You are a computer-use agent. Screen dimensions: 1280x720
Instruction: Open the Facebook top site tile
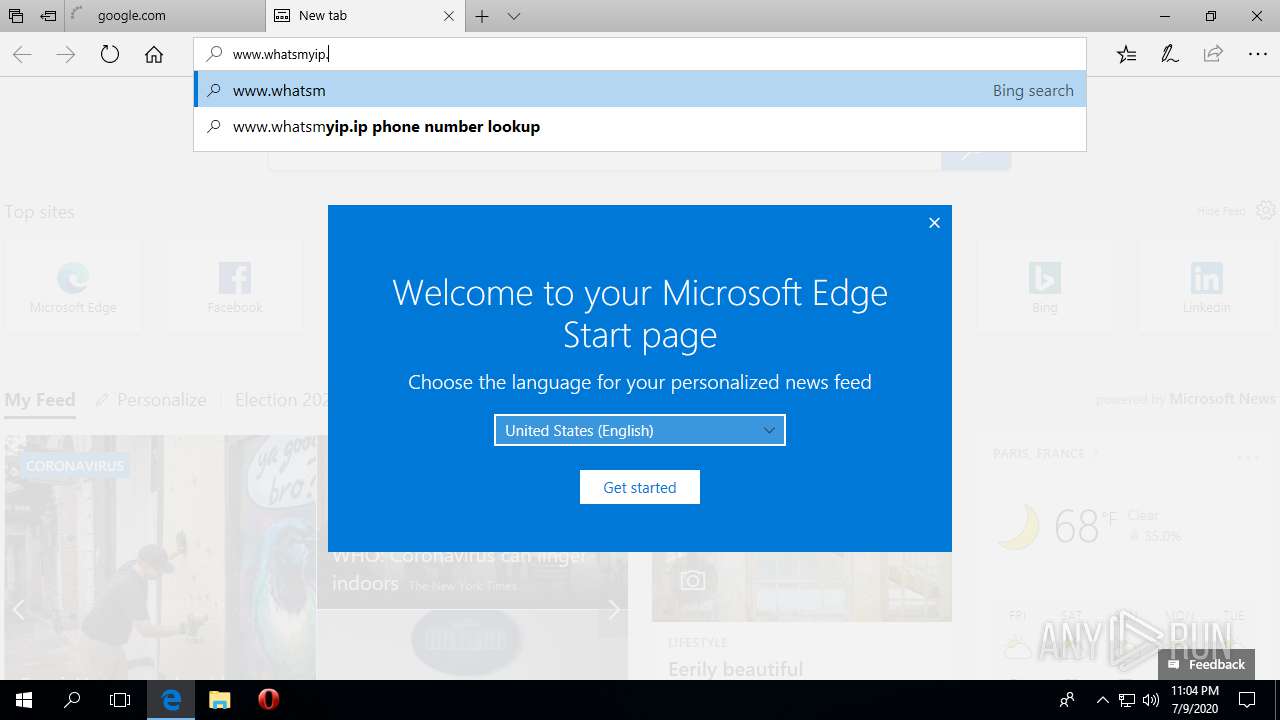pos(235,287)
